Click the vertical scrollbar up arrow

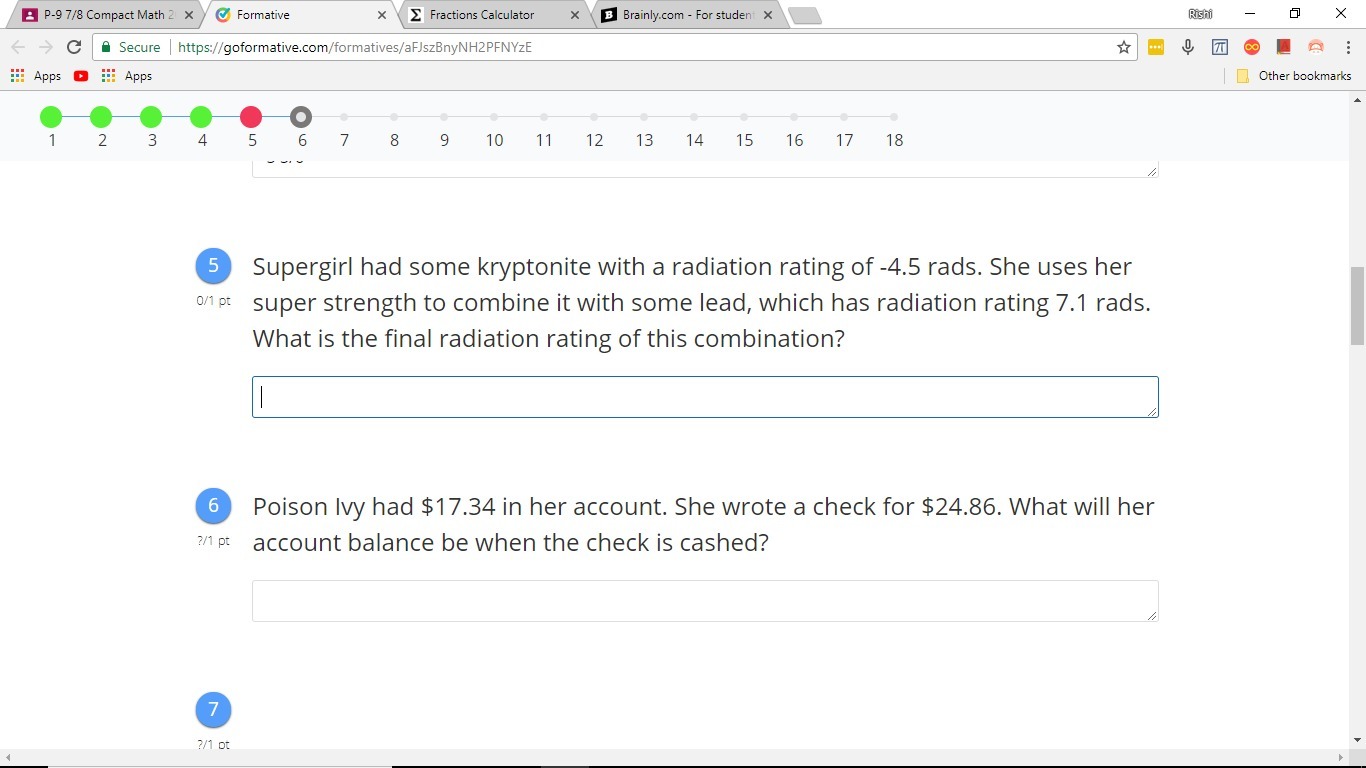pyautogui.click(x=1357, y=100)
